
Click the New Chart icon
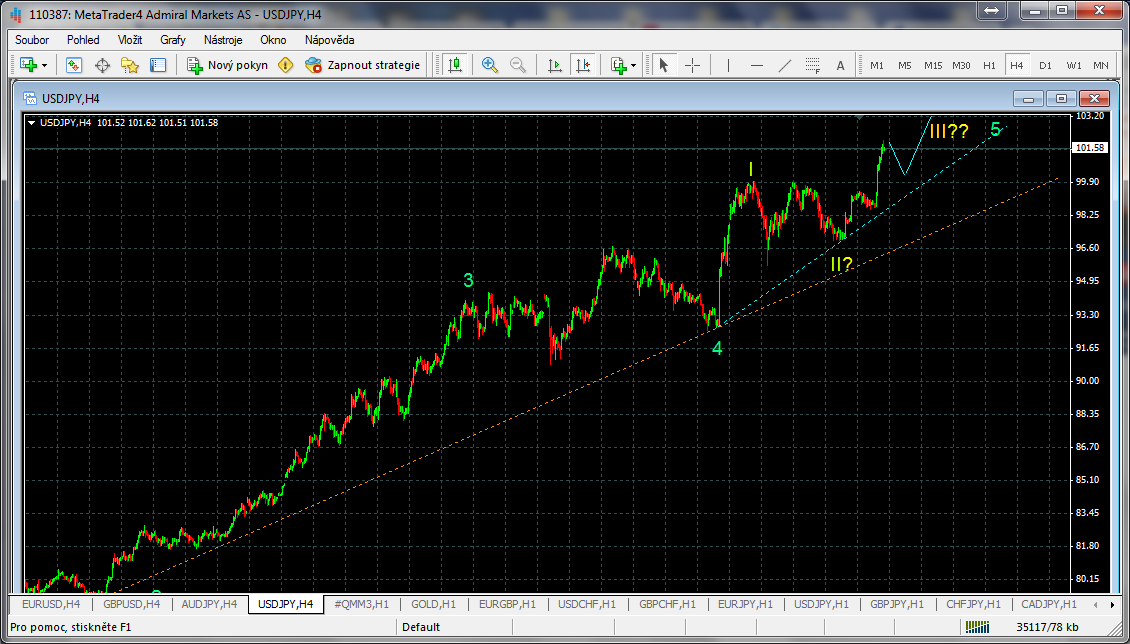click(x=29, y=66)
